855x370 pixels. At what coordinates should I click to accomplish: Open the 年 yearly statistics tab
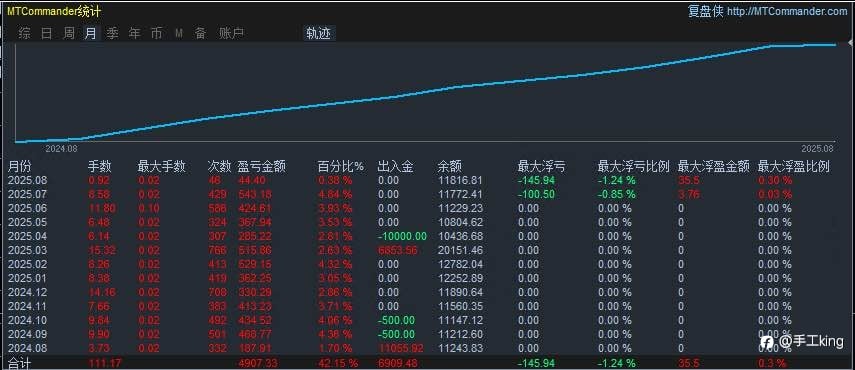click(x=135, y=34)
